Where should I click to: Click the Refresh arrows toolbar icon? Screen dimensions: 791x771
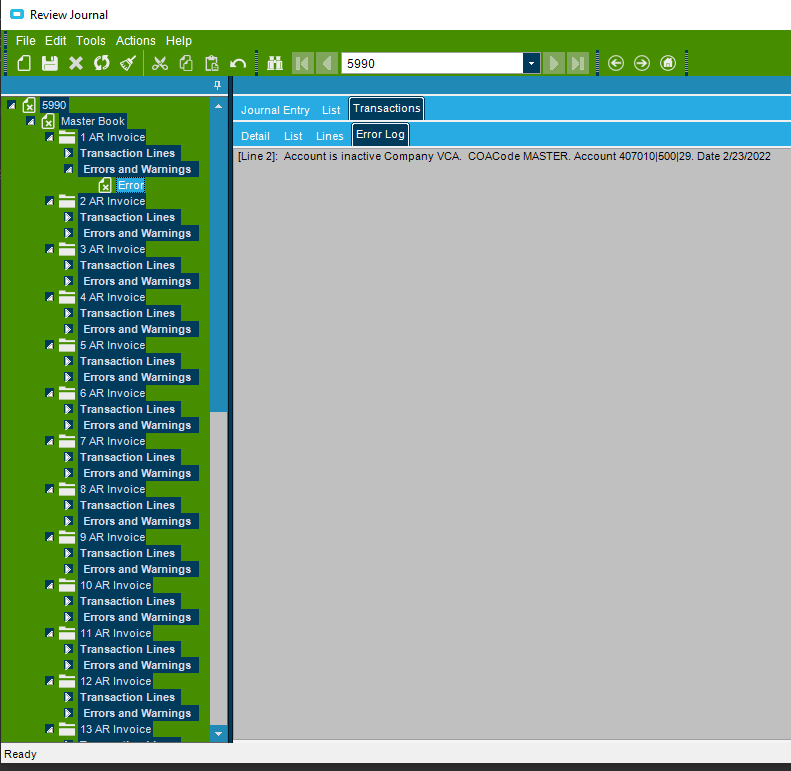101,64
